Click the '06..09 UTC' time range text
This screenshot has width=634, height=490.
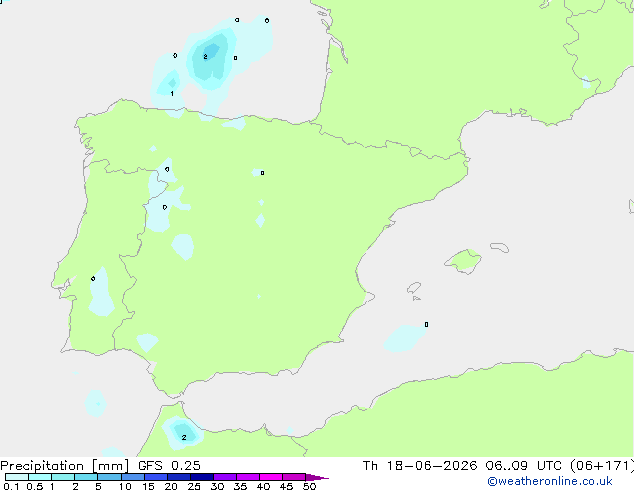click(x=524, y=466)
